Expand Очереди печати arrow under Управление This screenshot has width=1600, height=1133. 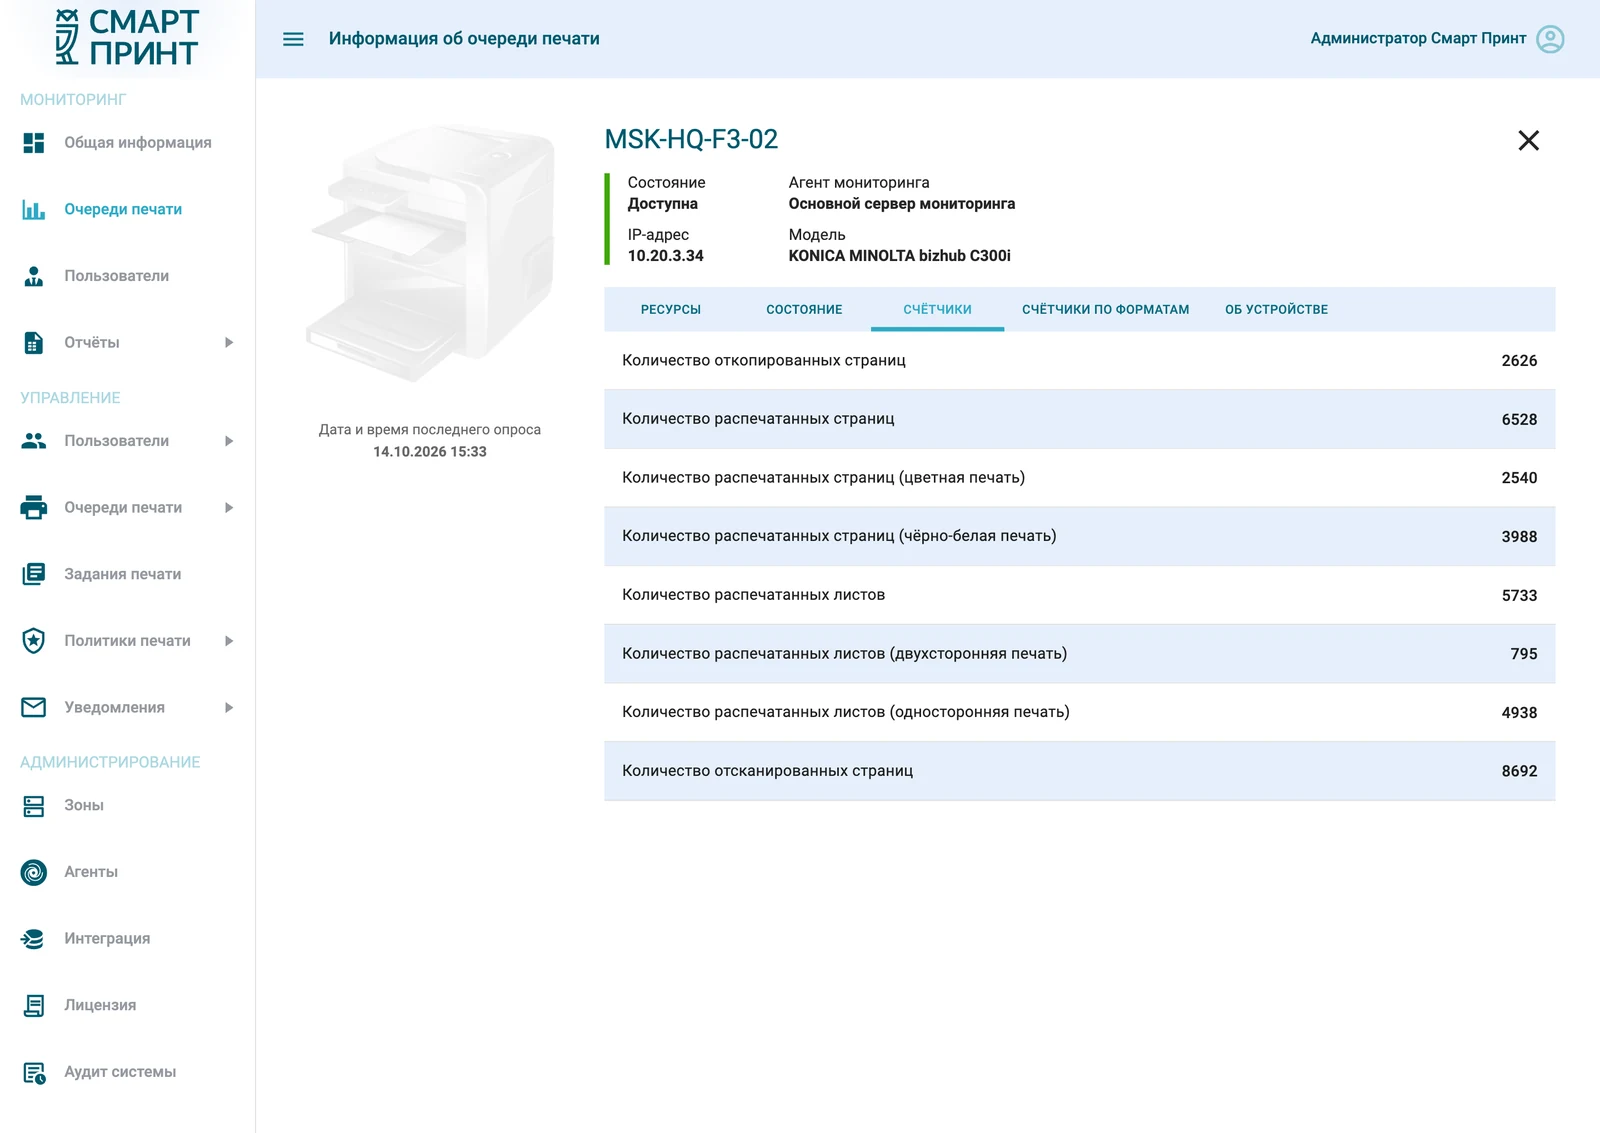[x=229, y=508]
